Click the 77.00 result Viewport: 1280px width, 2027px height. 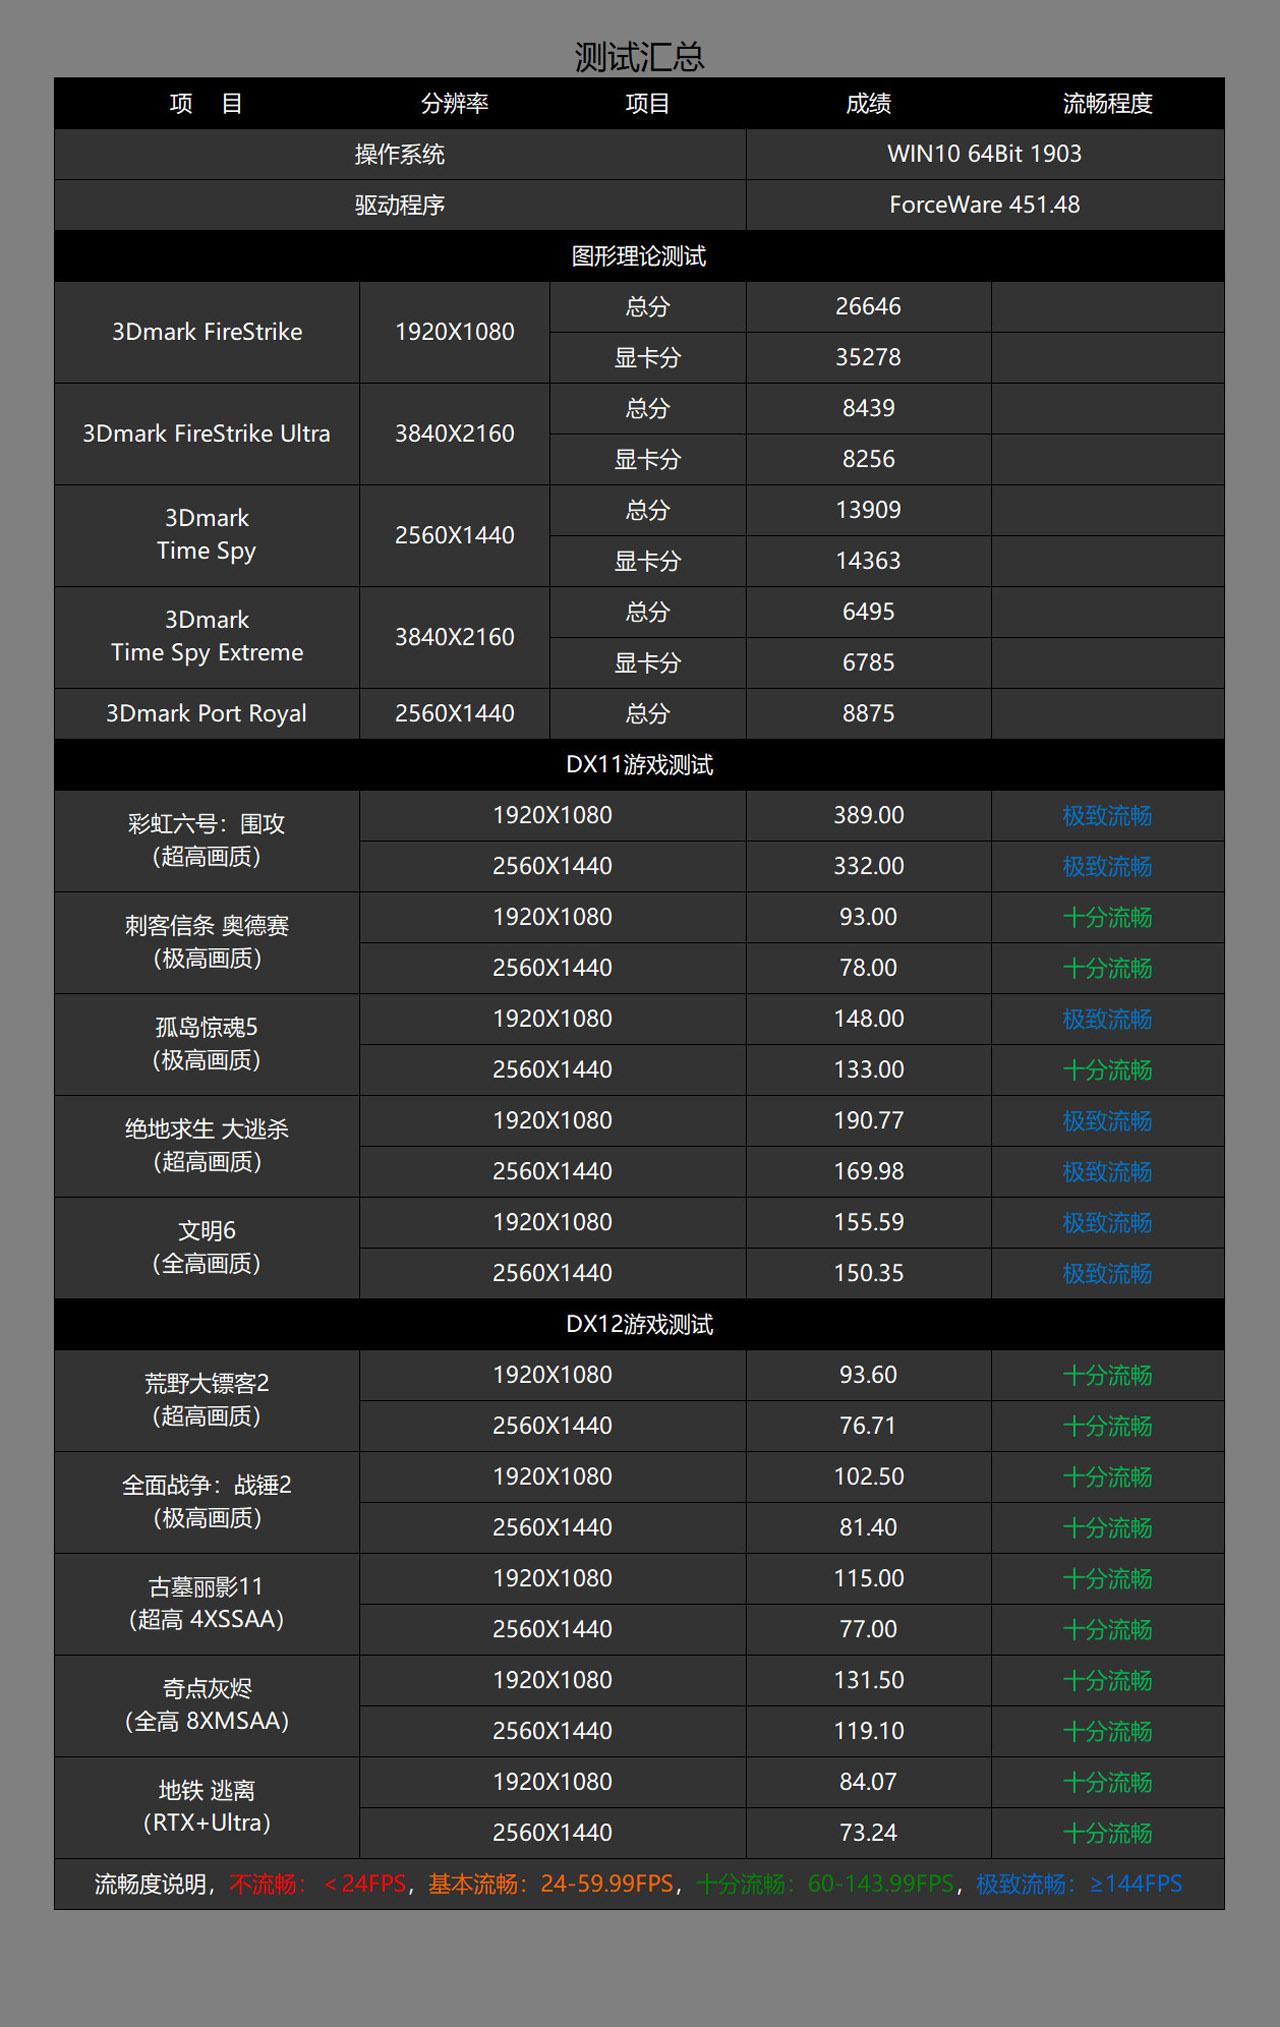[868, 1630]
